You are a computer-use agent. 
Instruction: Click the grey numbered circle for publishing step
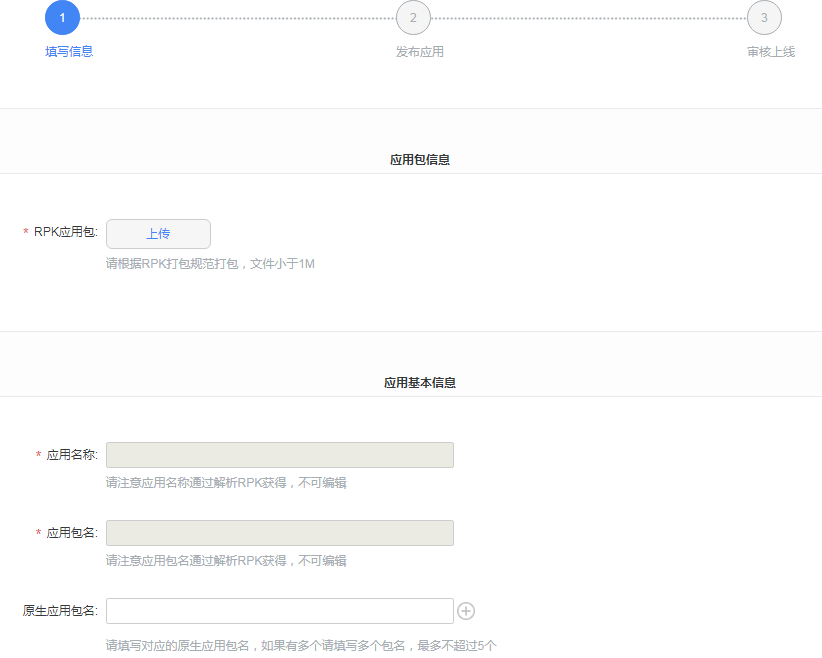pos(413,17)
